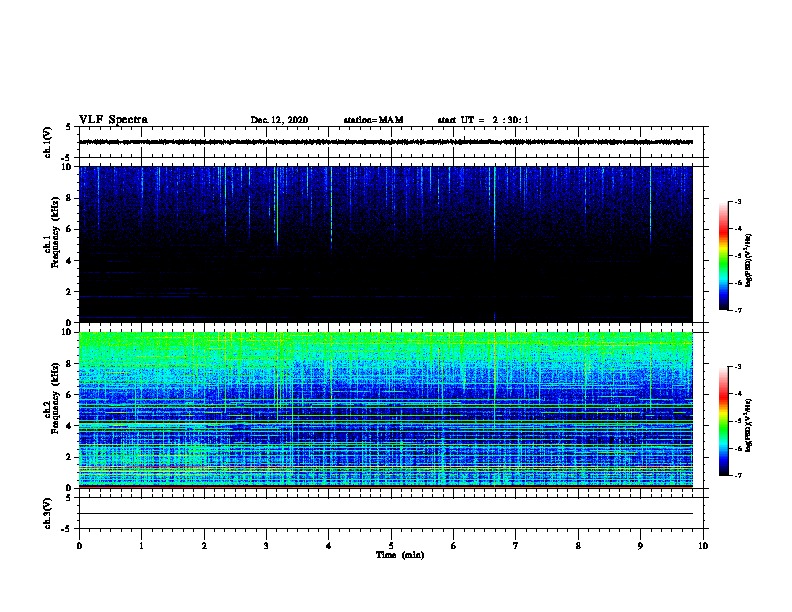Click the ch.1(V) waveform axis label
792x612 pixels.
click(48, 142)
